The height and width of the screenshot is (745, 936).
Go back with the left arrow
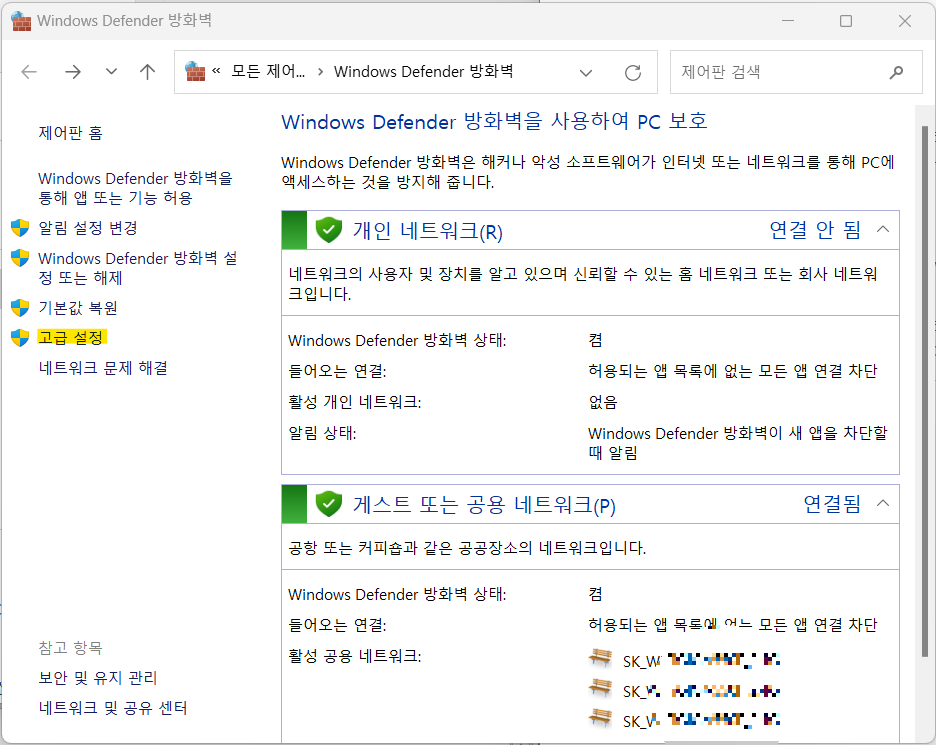click(29, 72)
